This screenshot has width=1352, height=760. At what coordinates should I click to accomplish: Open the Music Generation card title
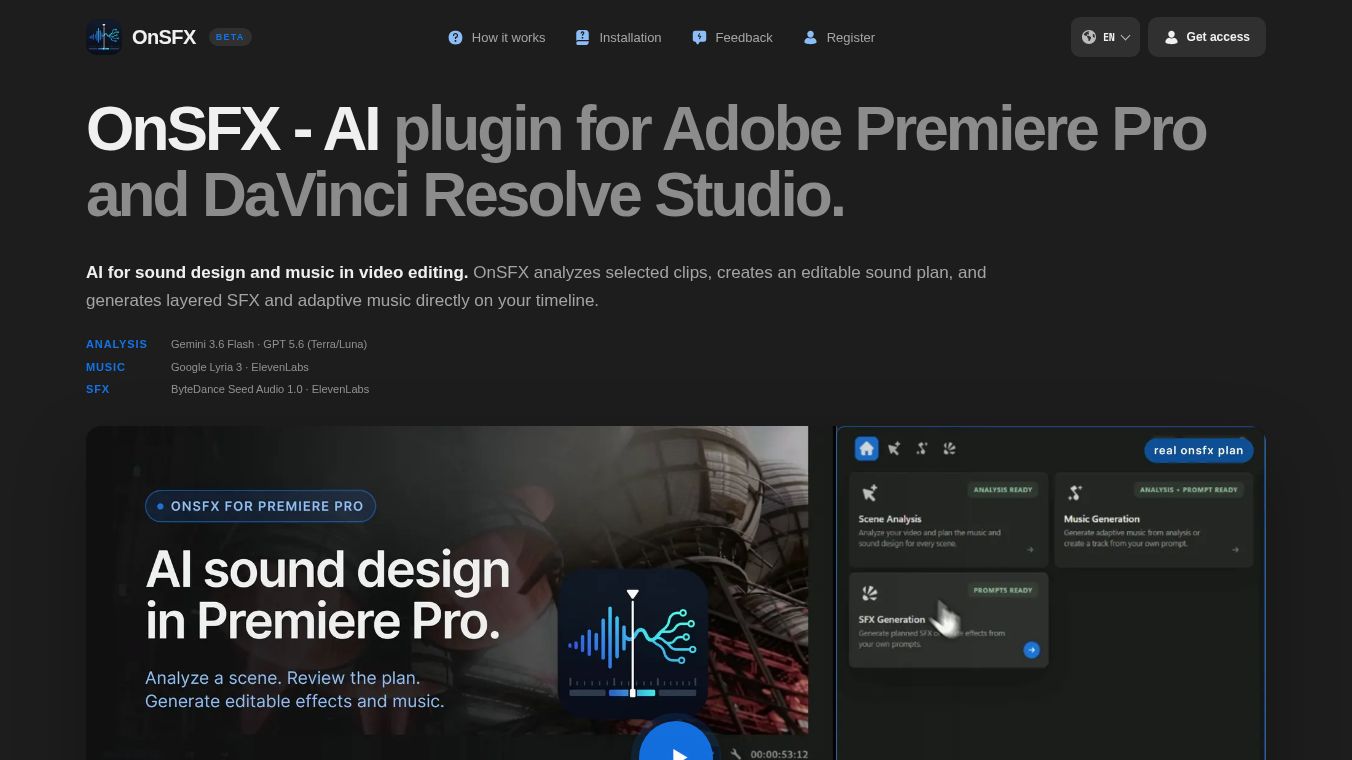pos(1102,519)
